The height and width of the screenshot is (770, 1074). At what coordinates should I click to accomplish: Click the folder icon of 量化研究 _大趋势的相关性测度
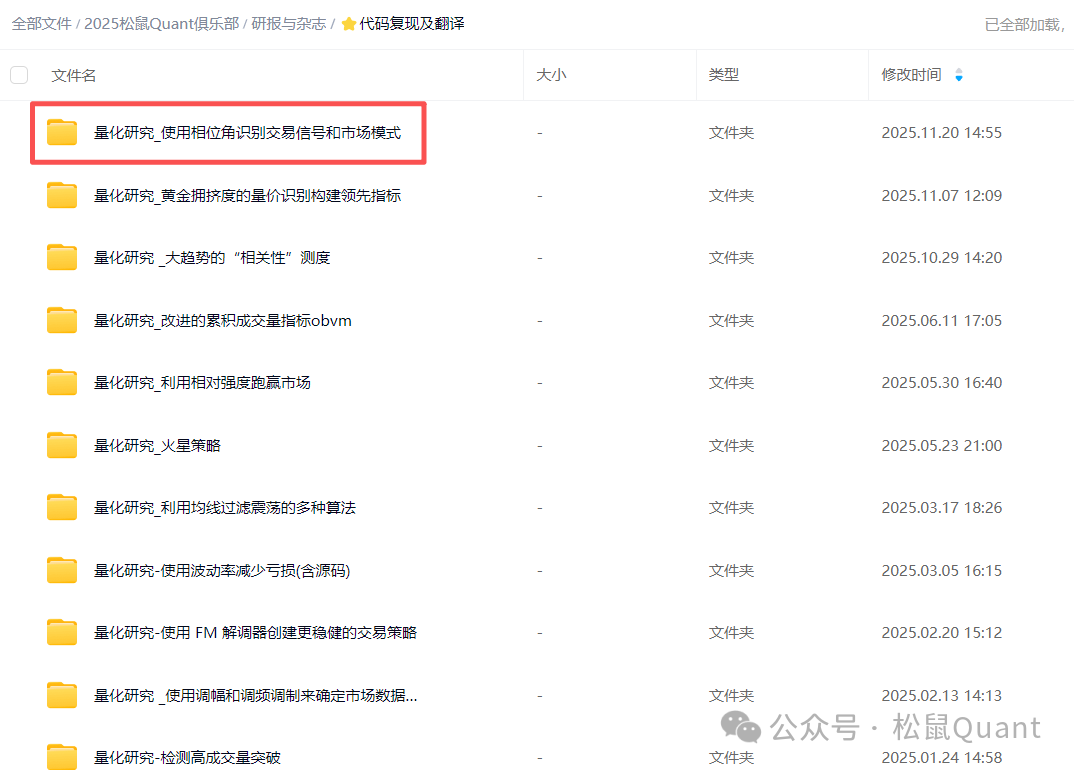coord(61,257)
